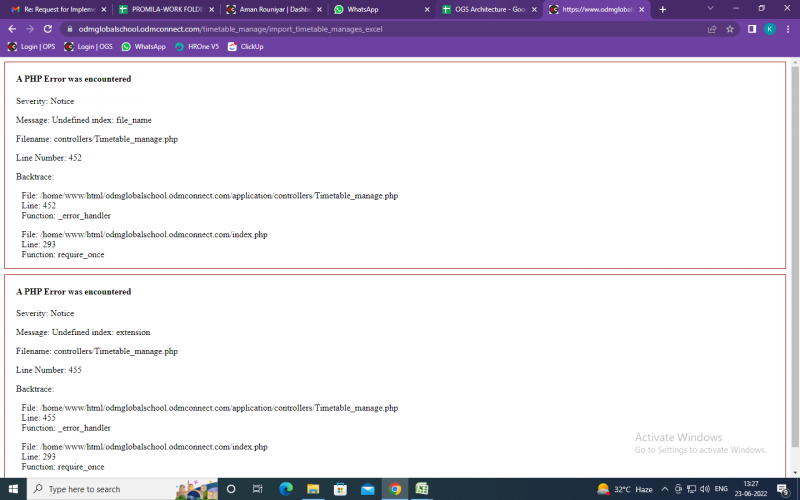The image size is (800, 500).
Task: Open Chrome's three-dot menu
Action: pyautogui.click(x=787, y=29)
